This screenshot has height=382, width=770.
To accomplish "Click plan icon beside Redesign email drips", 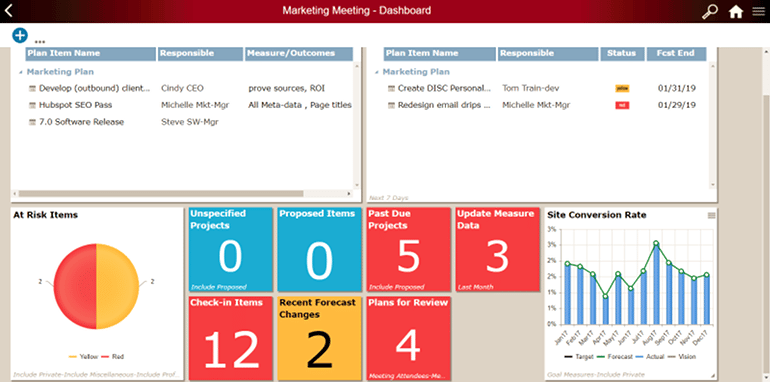I will pos(391,105).
